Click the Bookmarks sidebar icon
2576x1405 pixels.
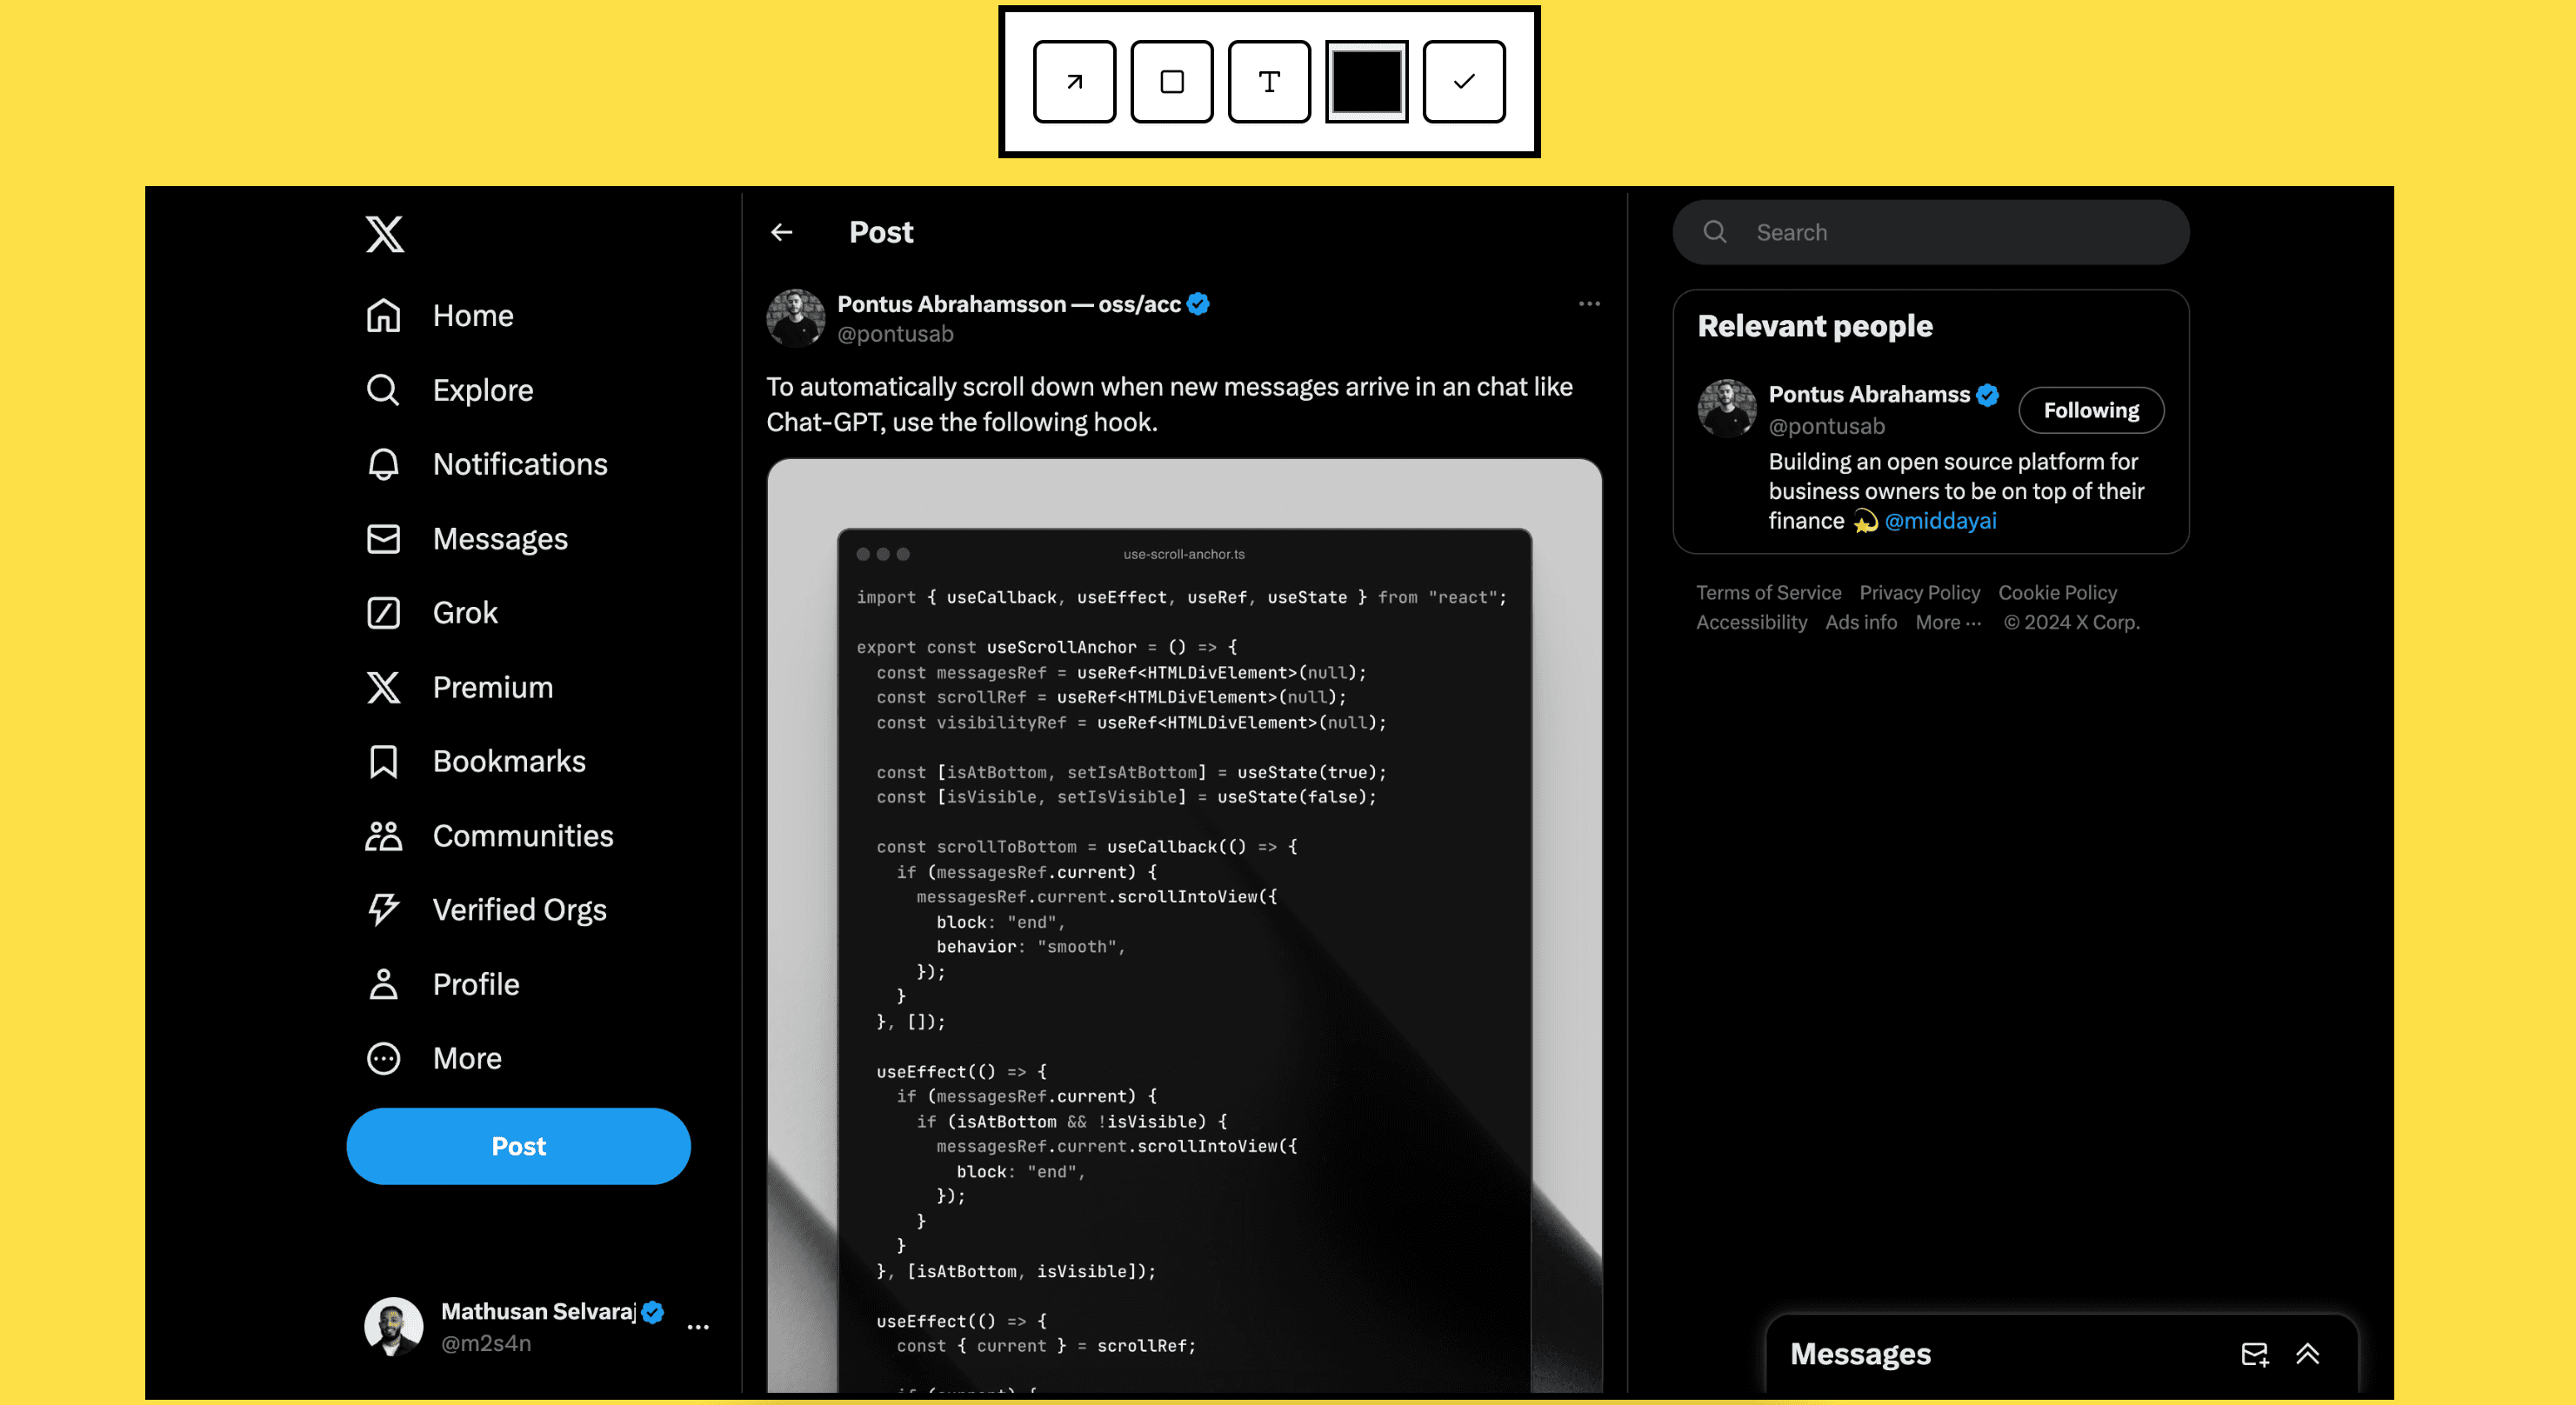383,760
